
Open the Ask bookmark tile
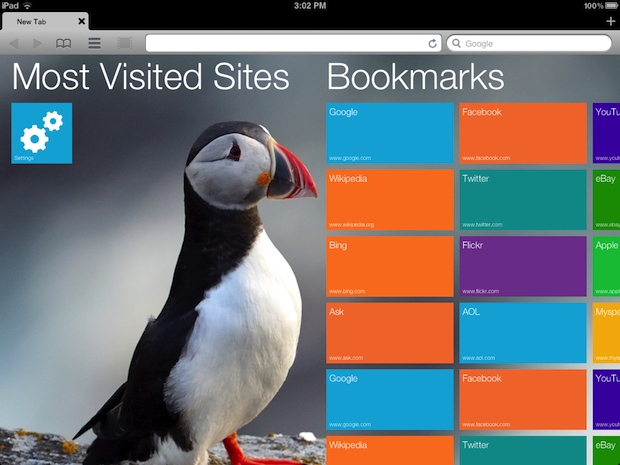(x=389, y=333)
